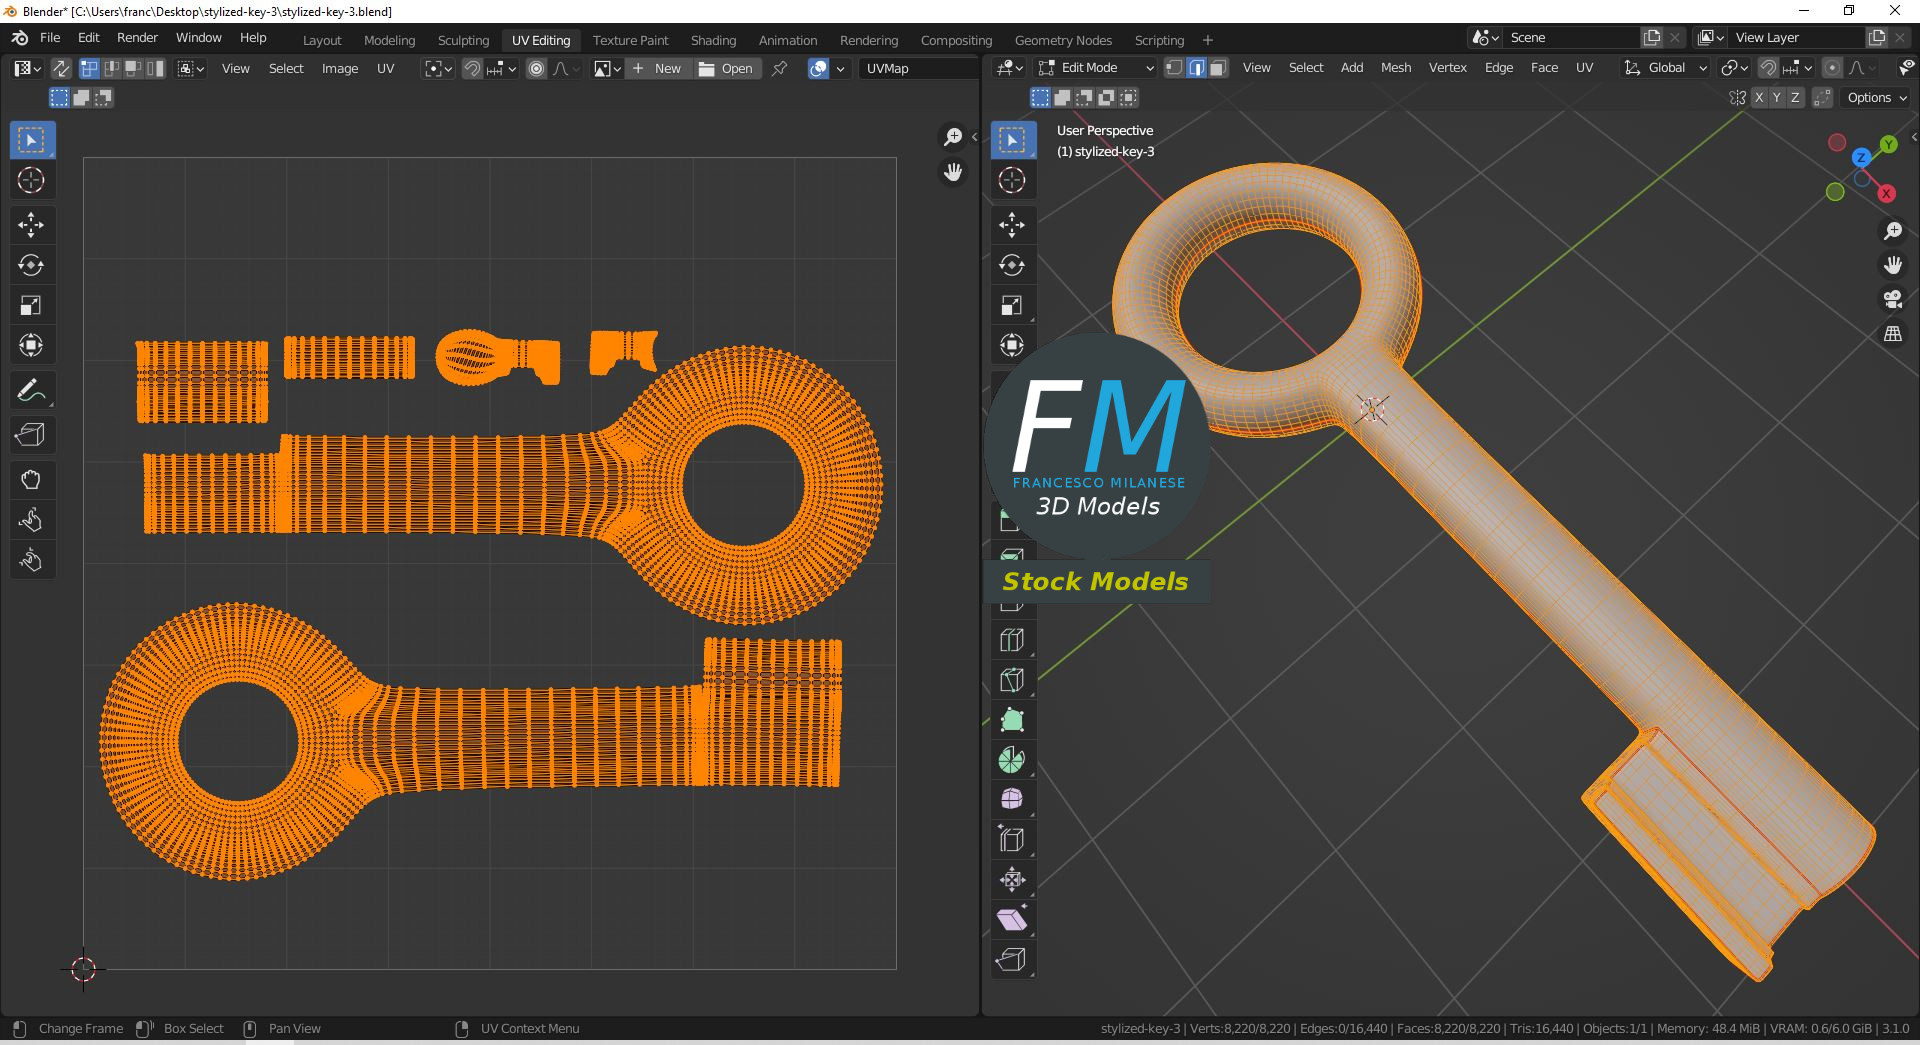Toggle camera view in 3D viewport
The height and width of the screenshot is (1045, 1920).
tap(1892, 299)
